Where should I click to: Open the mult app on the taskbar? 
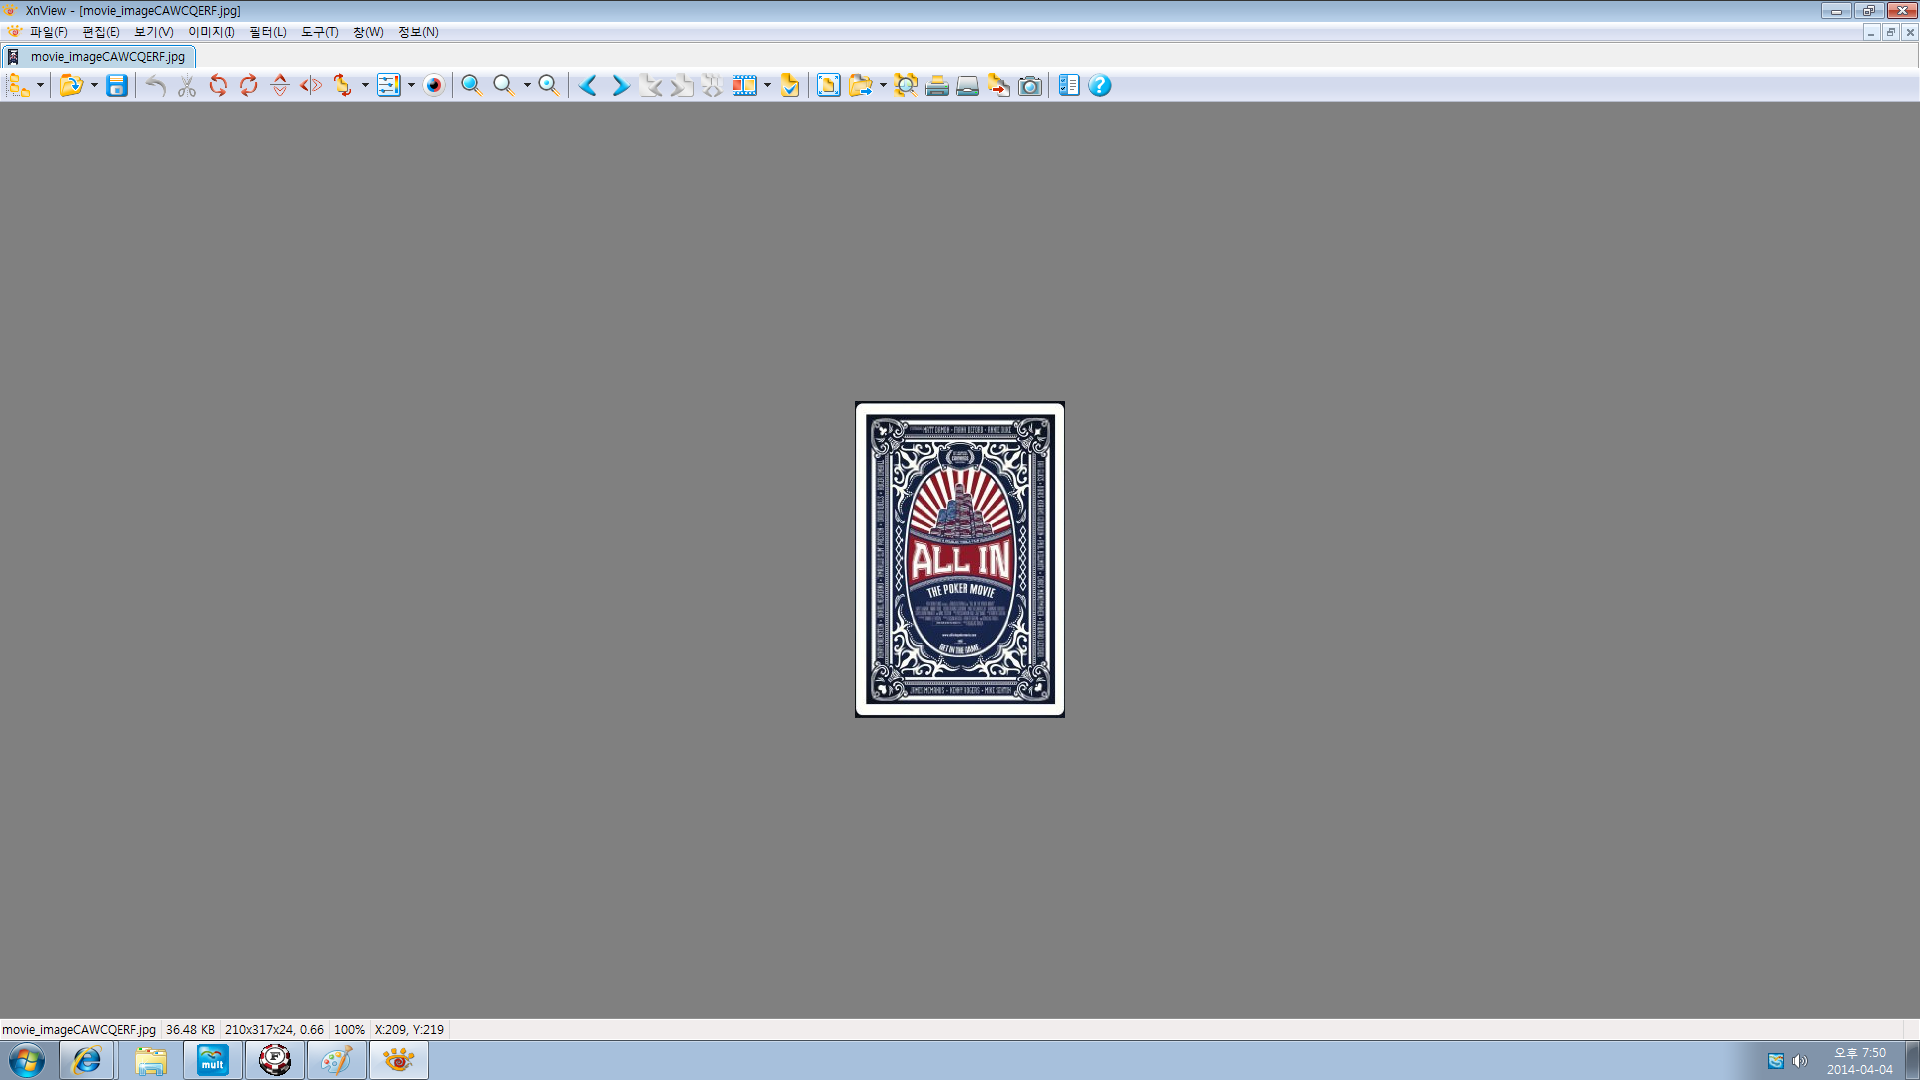click(213, 1060)
